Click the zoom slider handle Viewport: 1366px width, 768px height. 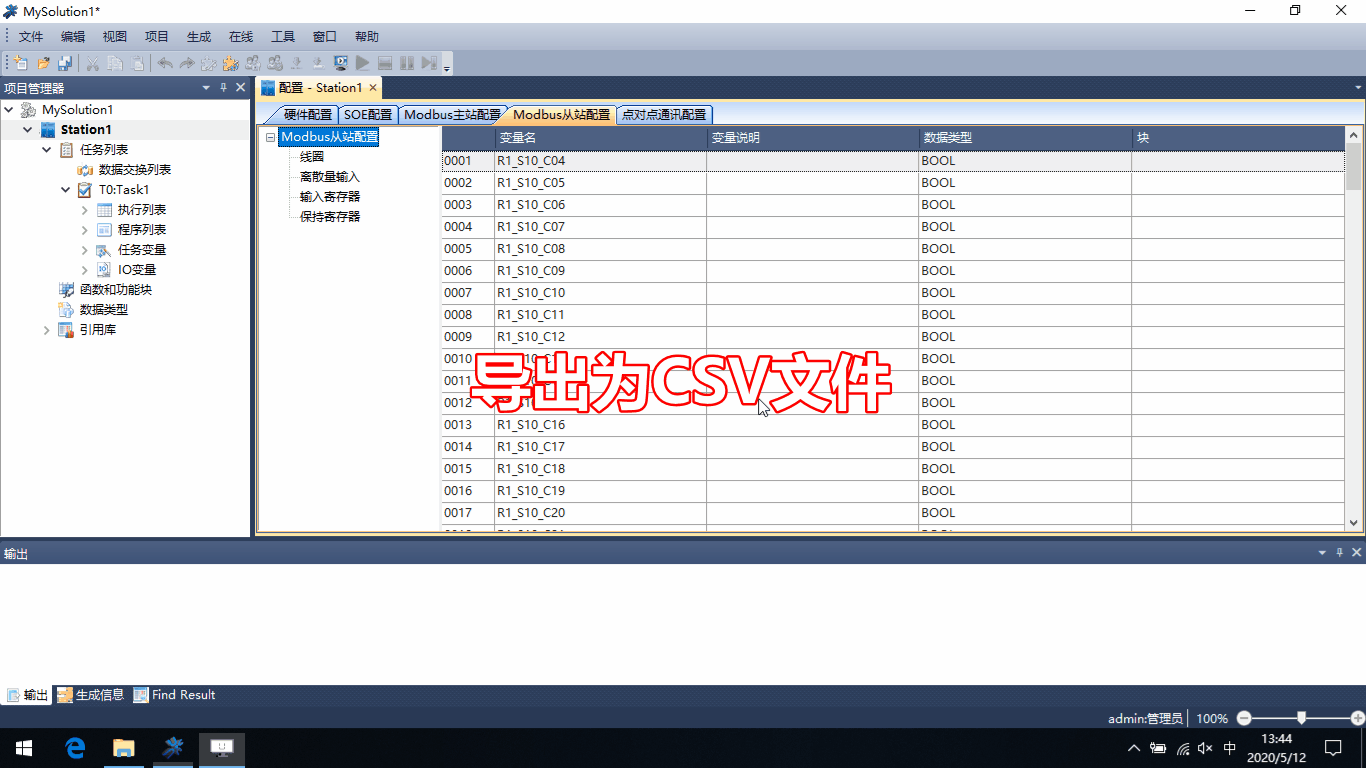pos(1301,718)
